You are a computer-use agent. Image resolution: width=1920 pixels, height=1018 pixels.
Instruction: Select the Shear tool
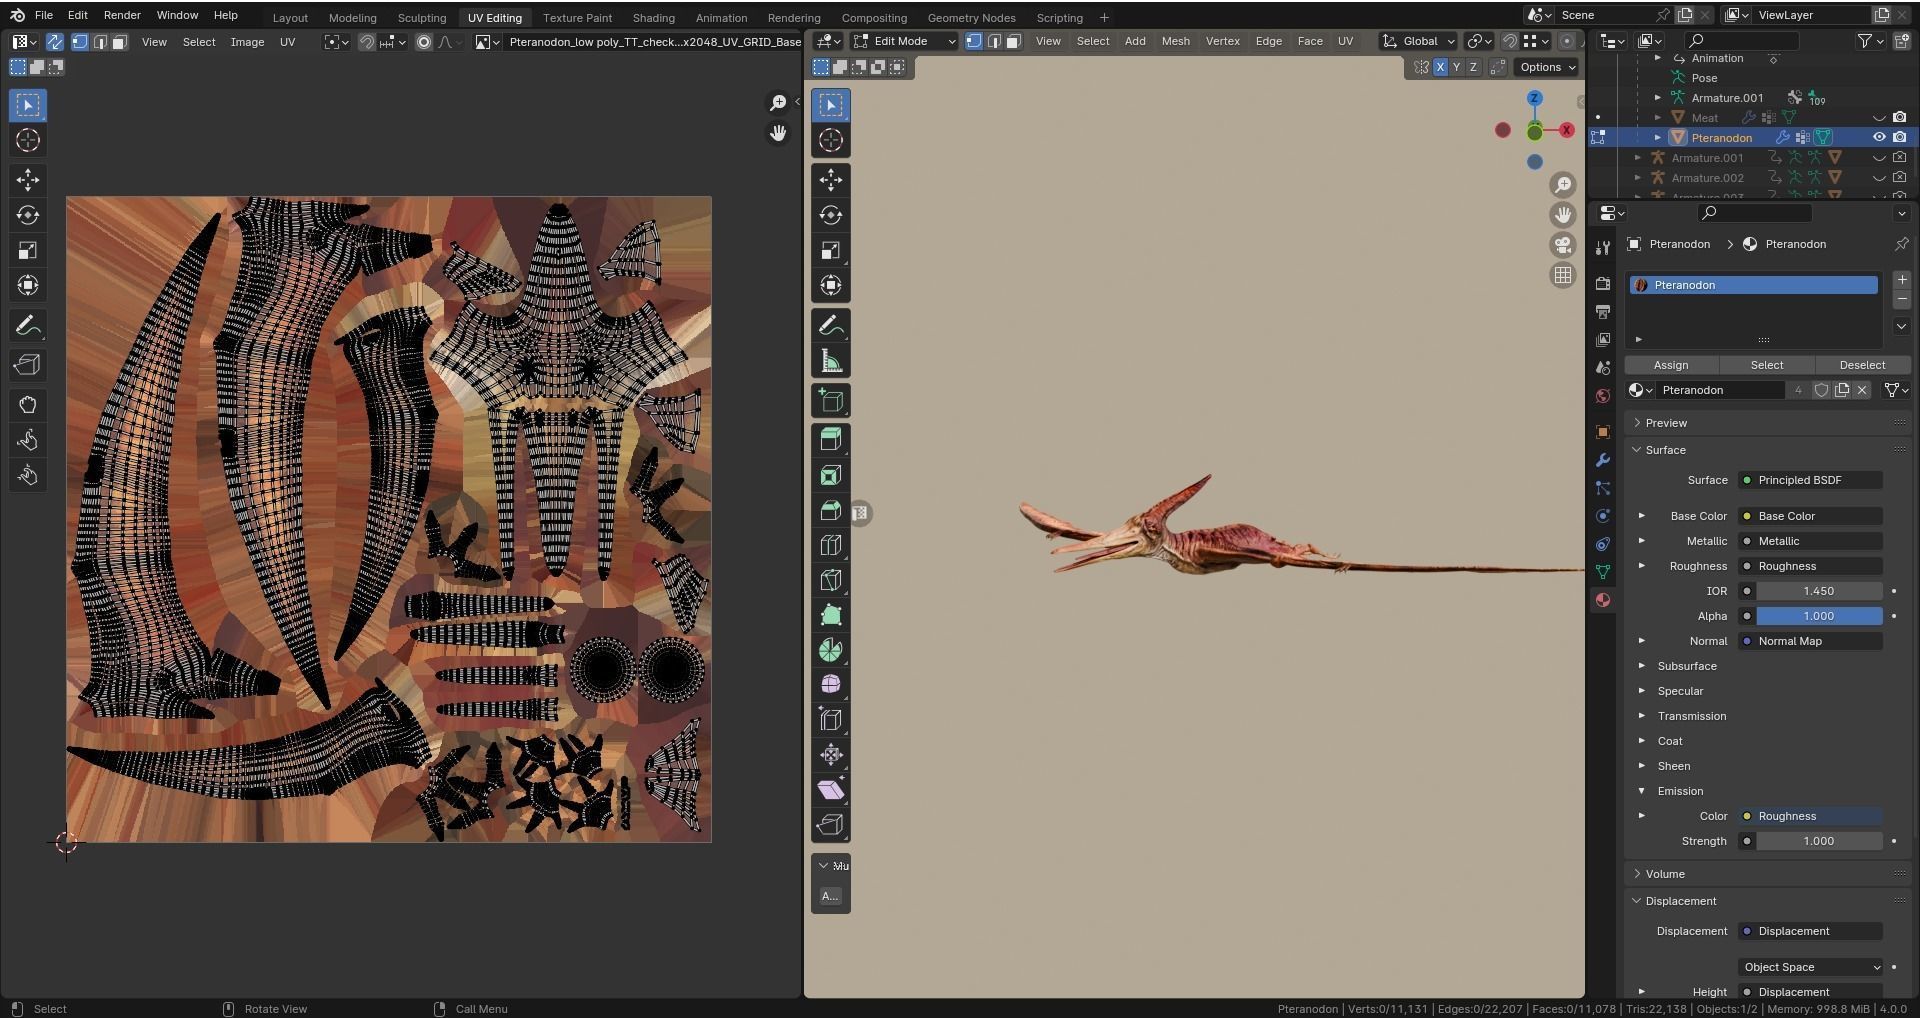pyautogui.click(x=831, y=790)
